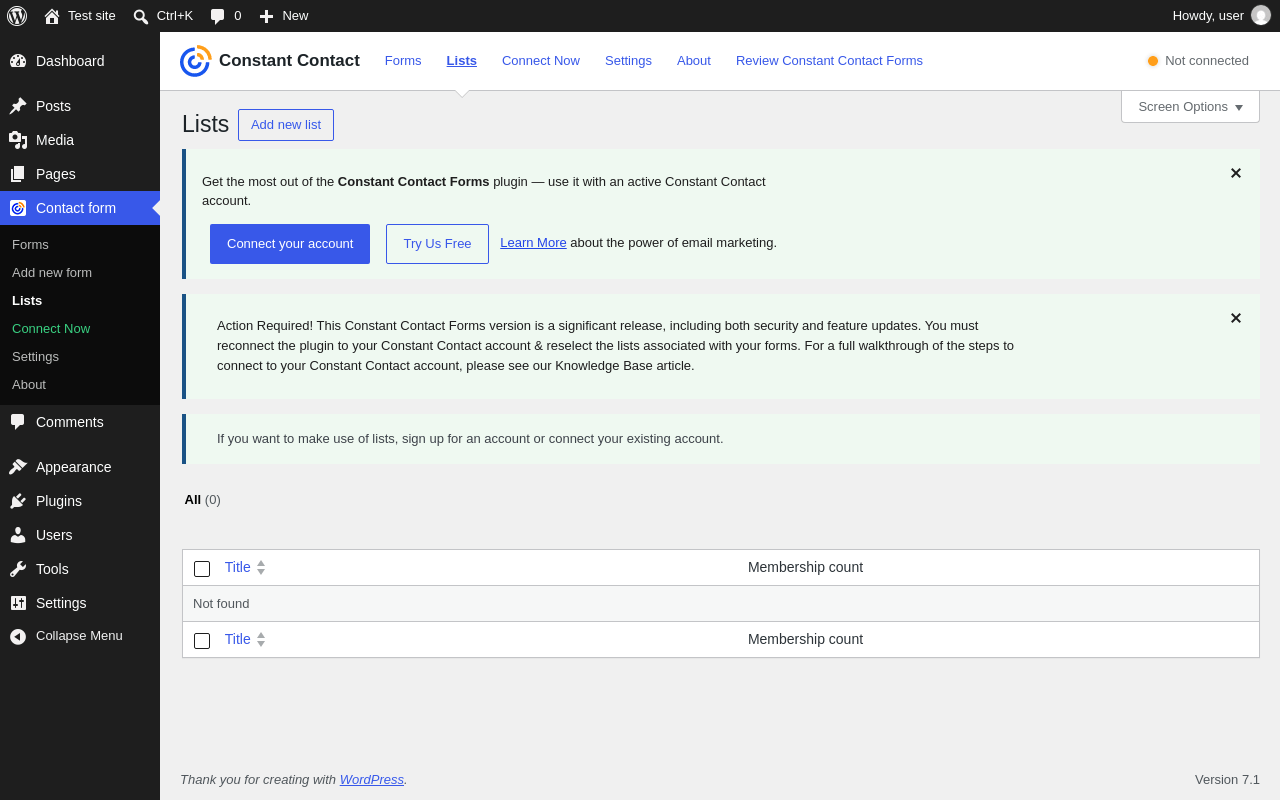Viewport: 1280px width, 800px height.
Task: Open the Appearance menu in the sidebar
Action: 80,467
